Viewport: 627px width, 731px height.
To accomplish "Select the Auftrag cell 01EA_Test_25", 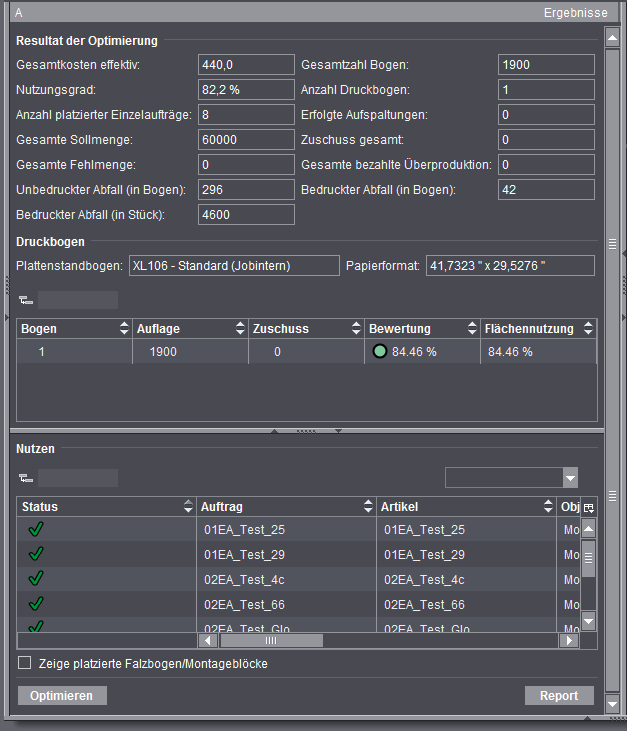I will click(x=286, y=530).
